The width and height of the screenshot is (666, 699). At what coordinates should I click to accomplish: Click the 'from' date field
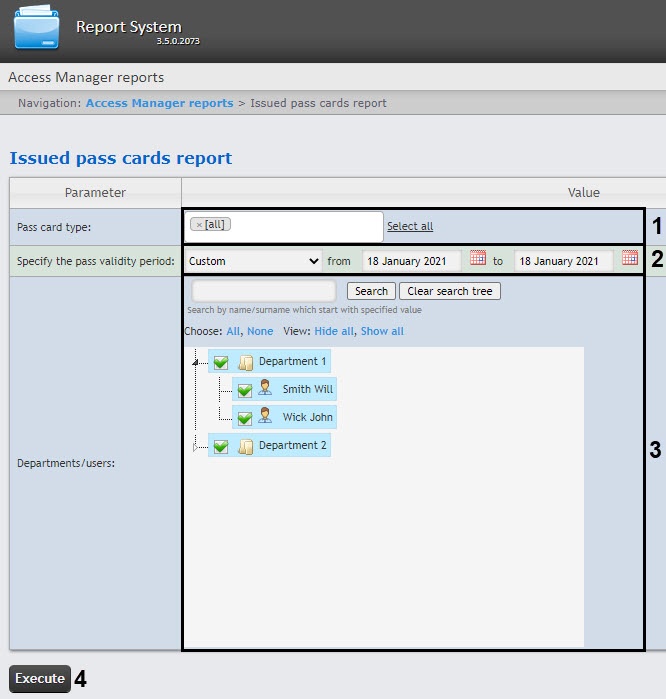pos(411,261)
